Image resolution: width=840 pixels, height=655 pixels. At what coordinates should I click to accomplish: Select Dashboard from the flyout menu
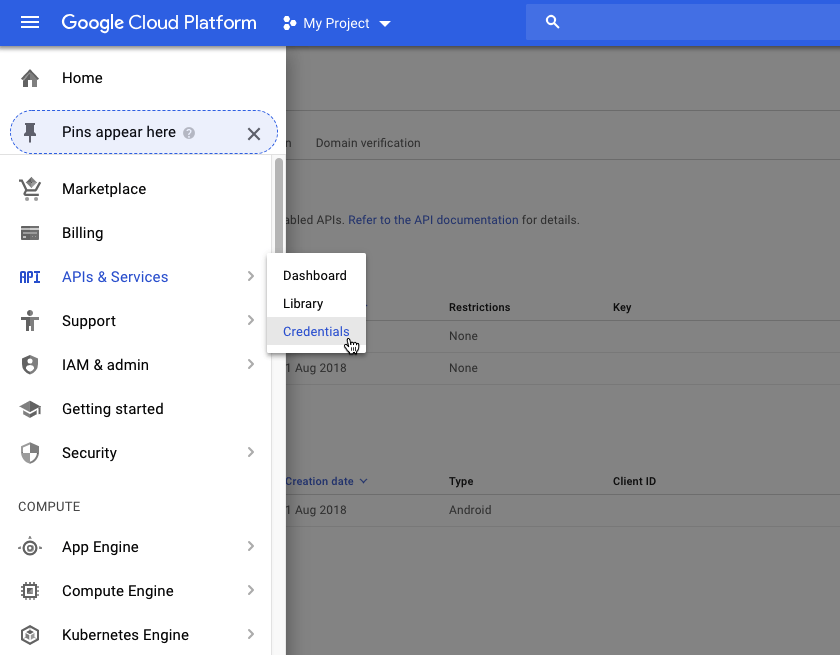(x=315, y=275)
